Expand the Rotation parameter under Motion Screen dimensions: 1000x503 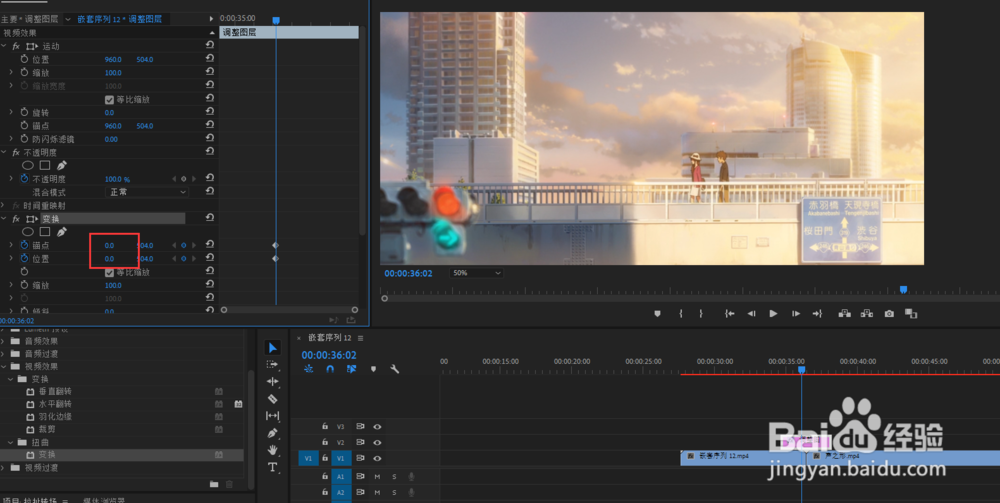(x=11, y=112)
